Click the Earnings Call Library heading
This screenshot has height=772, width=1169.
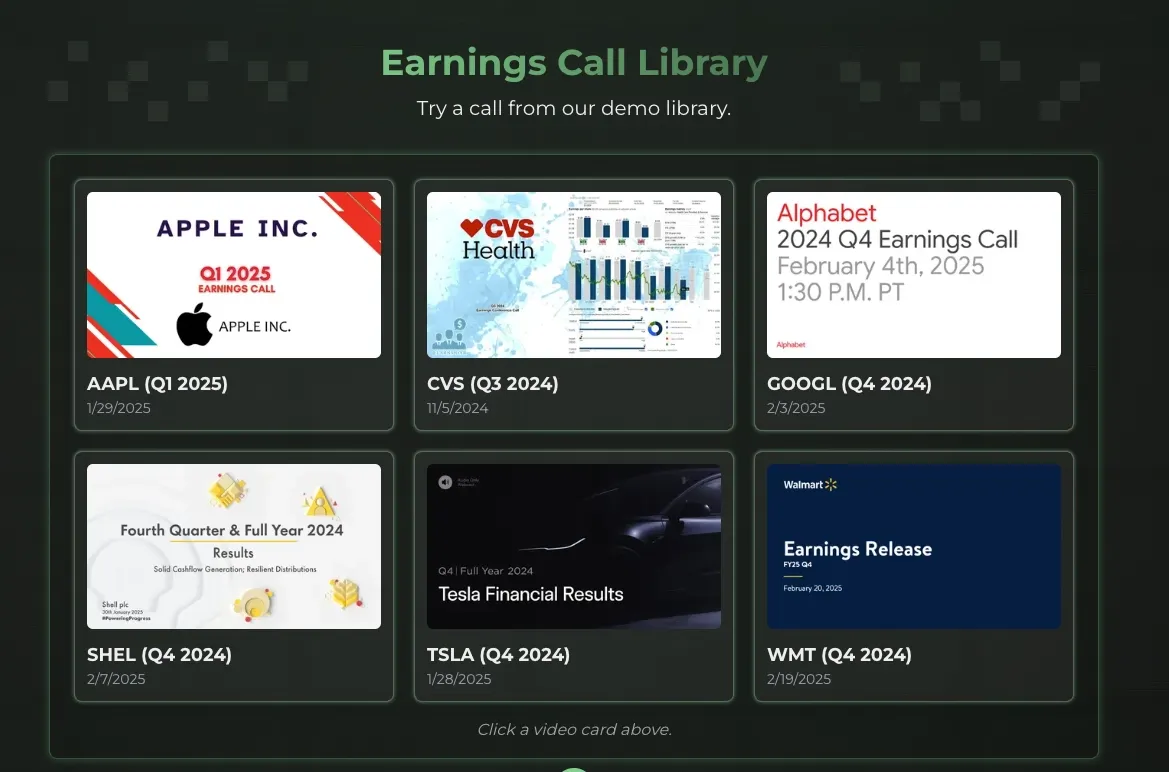[x=573, y=62]
